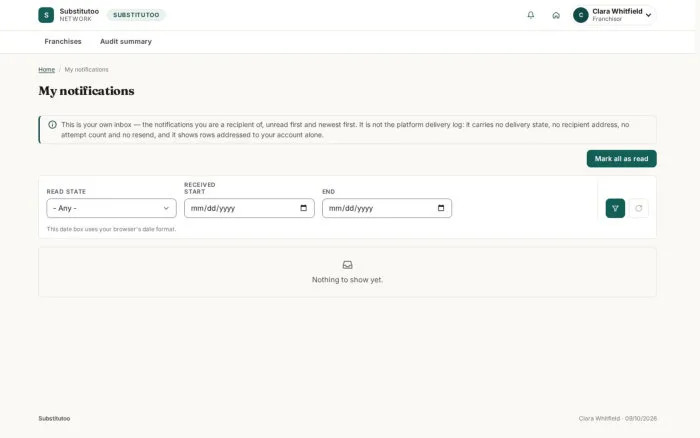Open the Audit summary menu item

point(126,42)
